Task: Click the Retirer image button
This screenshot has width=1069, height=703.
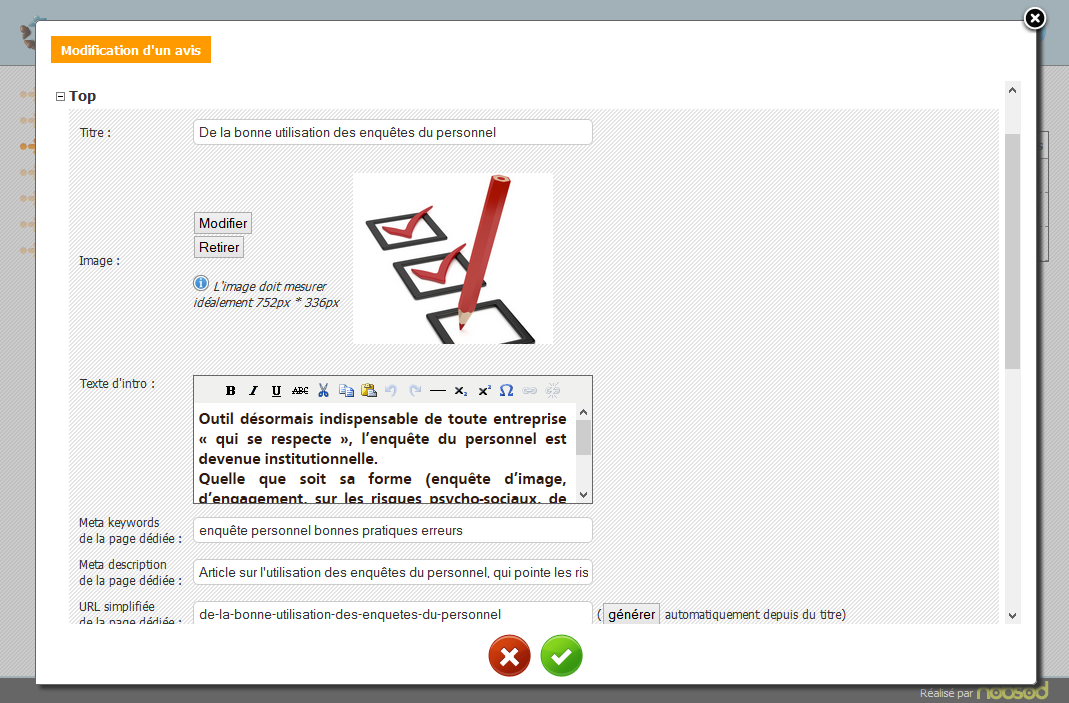Action: [219, 247]
